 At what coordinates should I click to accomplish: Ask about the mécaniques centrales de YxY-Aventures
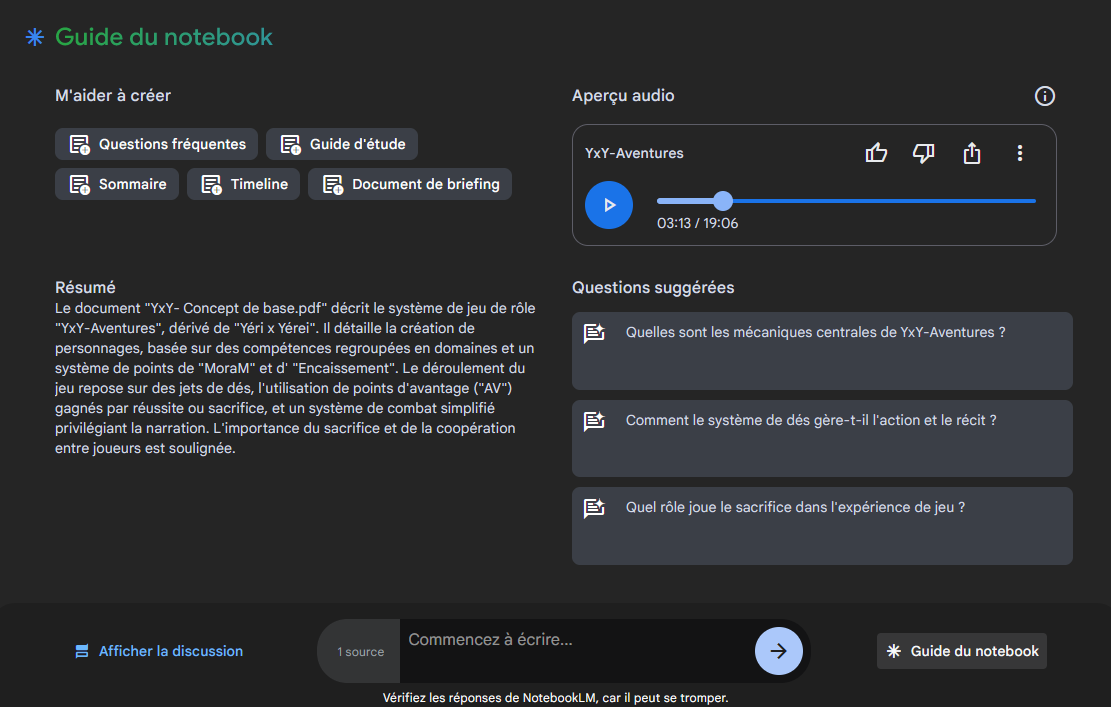click(x=822, y=351)
